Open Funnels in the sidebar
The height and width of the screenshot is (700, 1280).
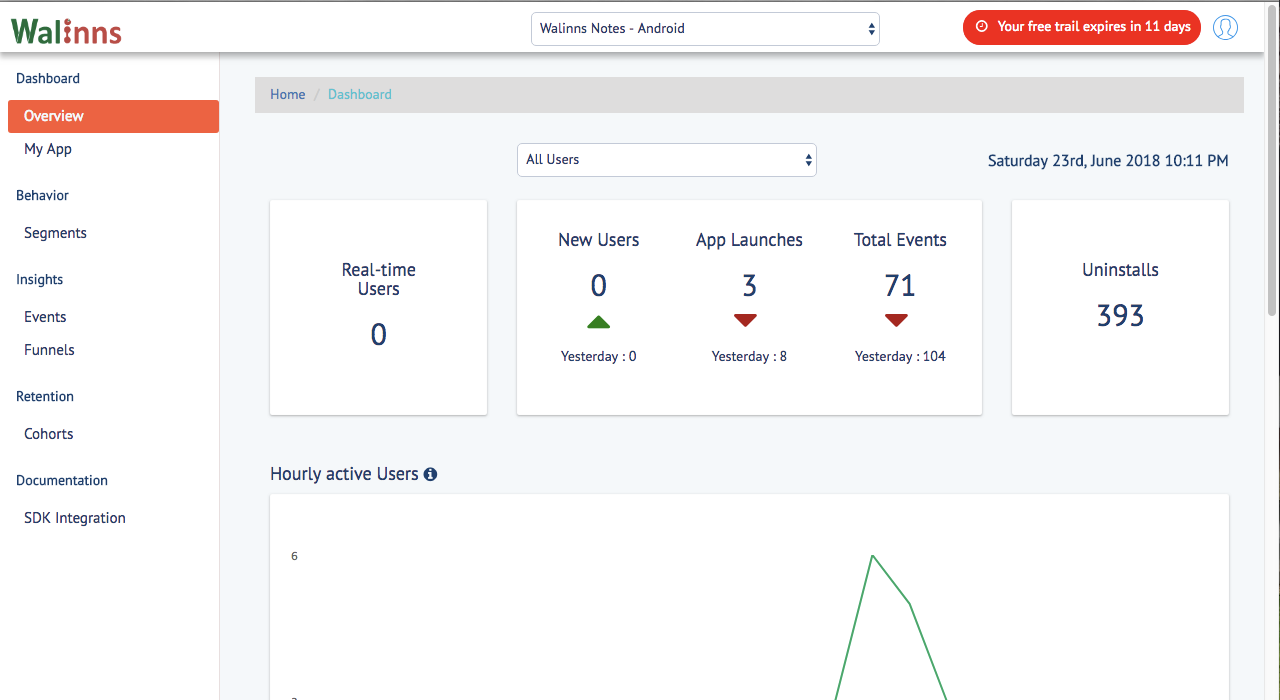pos(49,350)
